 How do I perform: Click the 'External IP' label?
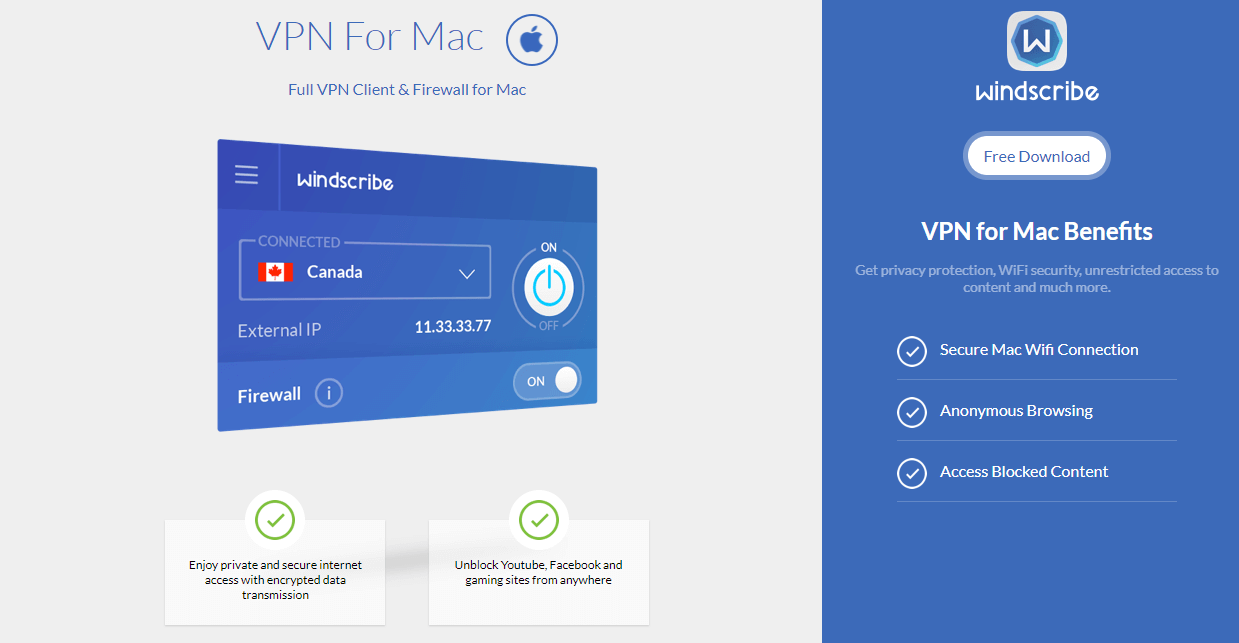click(x=279, y=330)
